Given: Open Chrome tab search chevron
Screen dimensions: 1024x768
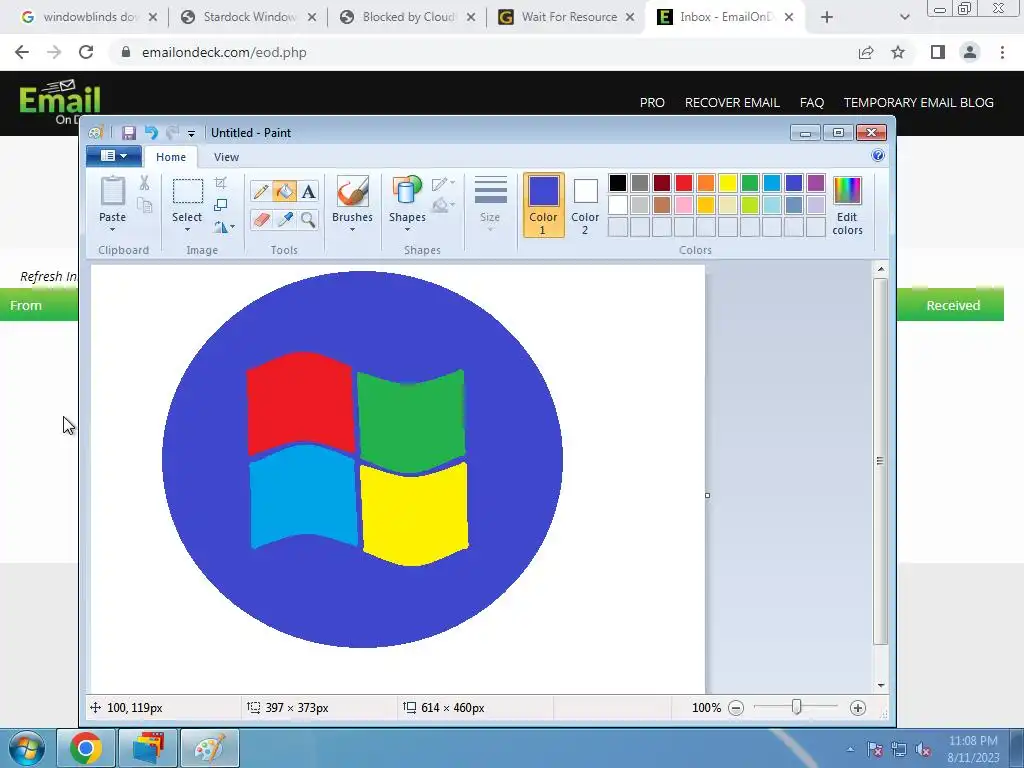Looking at the screenshot, I should pos(904,18).
